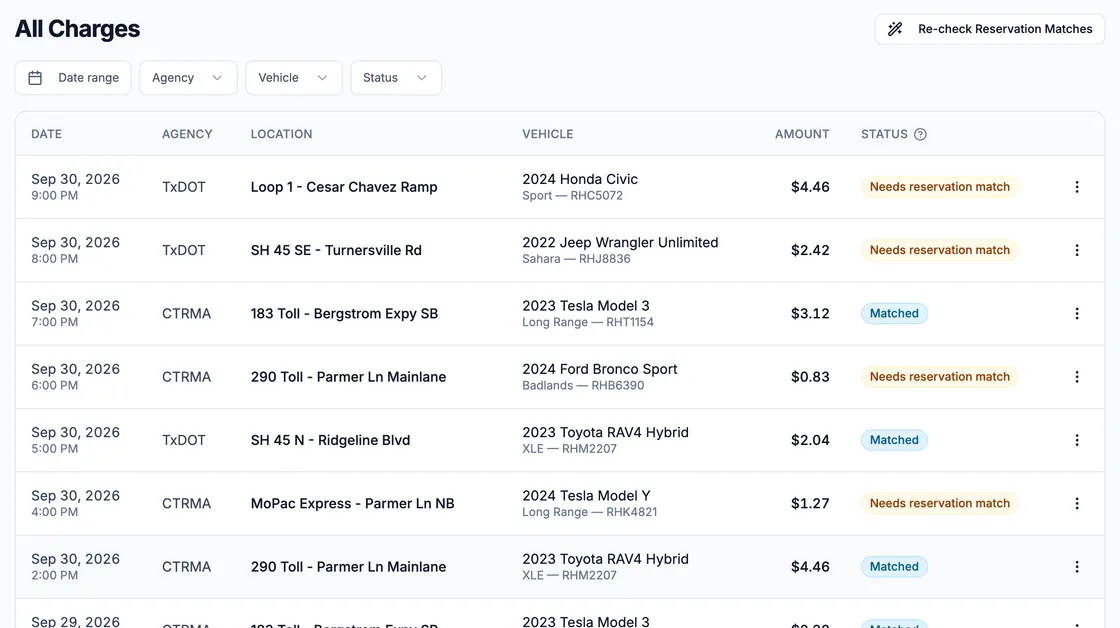The image size is (1120, 628).
Task: Open the Agency filter dropdown
Action: (x=188, y=78)
